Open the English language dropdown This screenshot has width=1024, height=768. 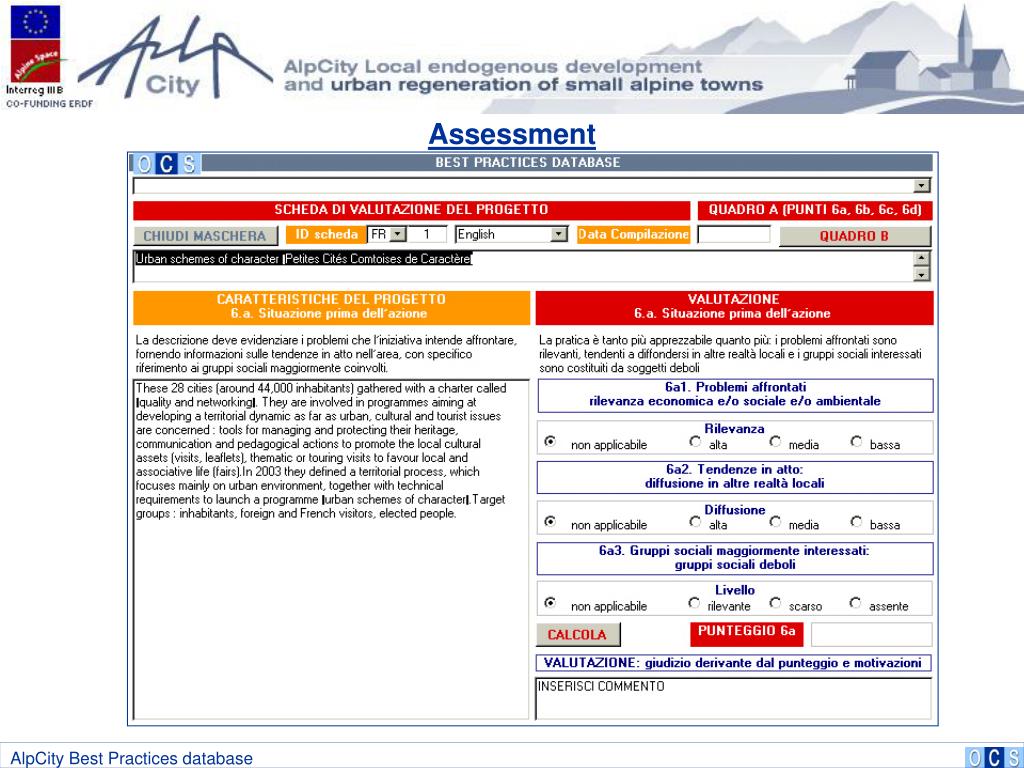coord(559,234)
